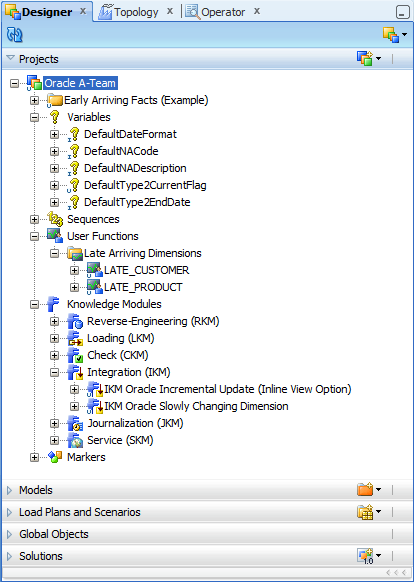Click the Integration (IKM) icon
The height and width of the screenshot is (582, 414).
75,372
